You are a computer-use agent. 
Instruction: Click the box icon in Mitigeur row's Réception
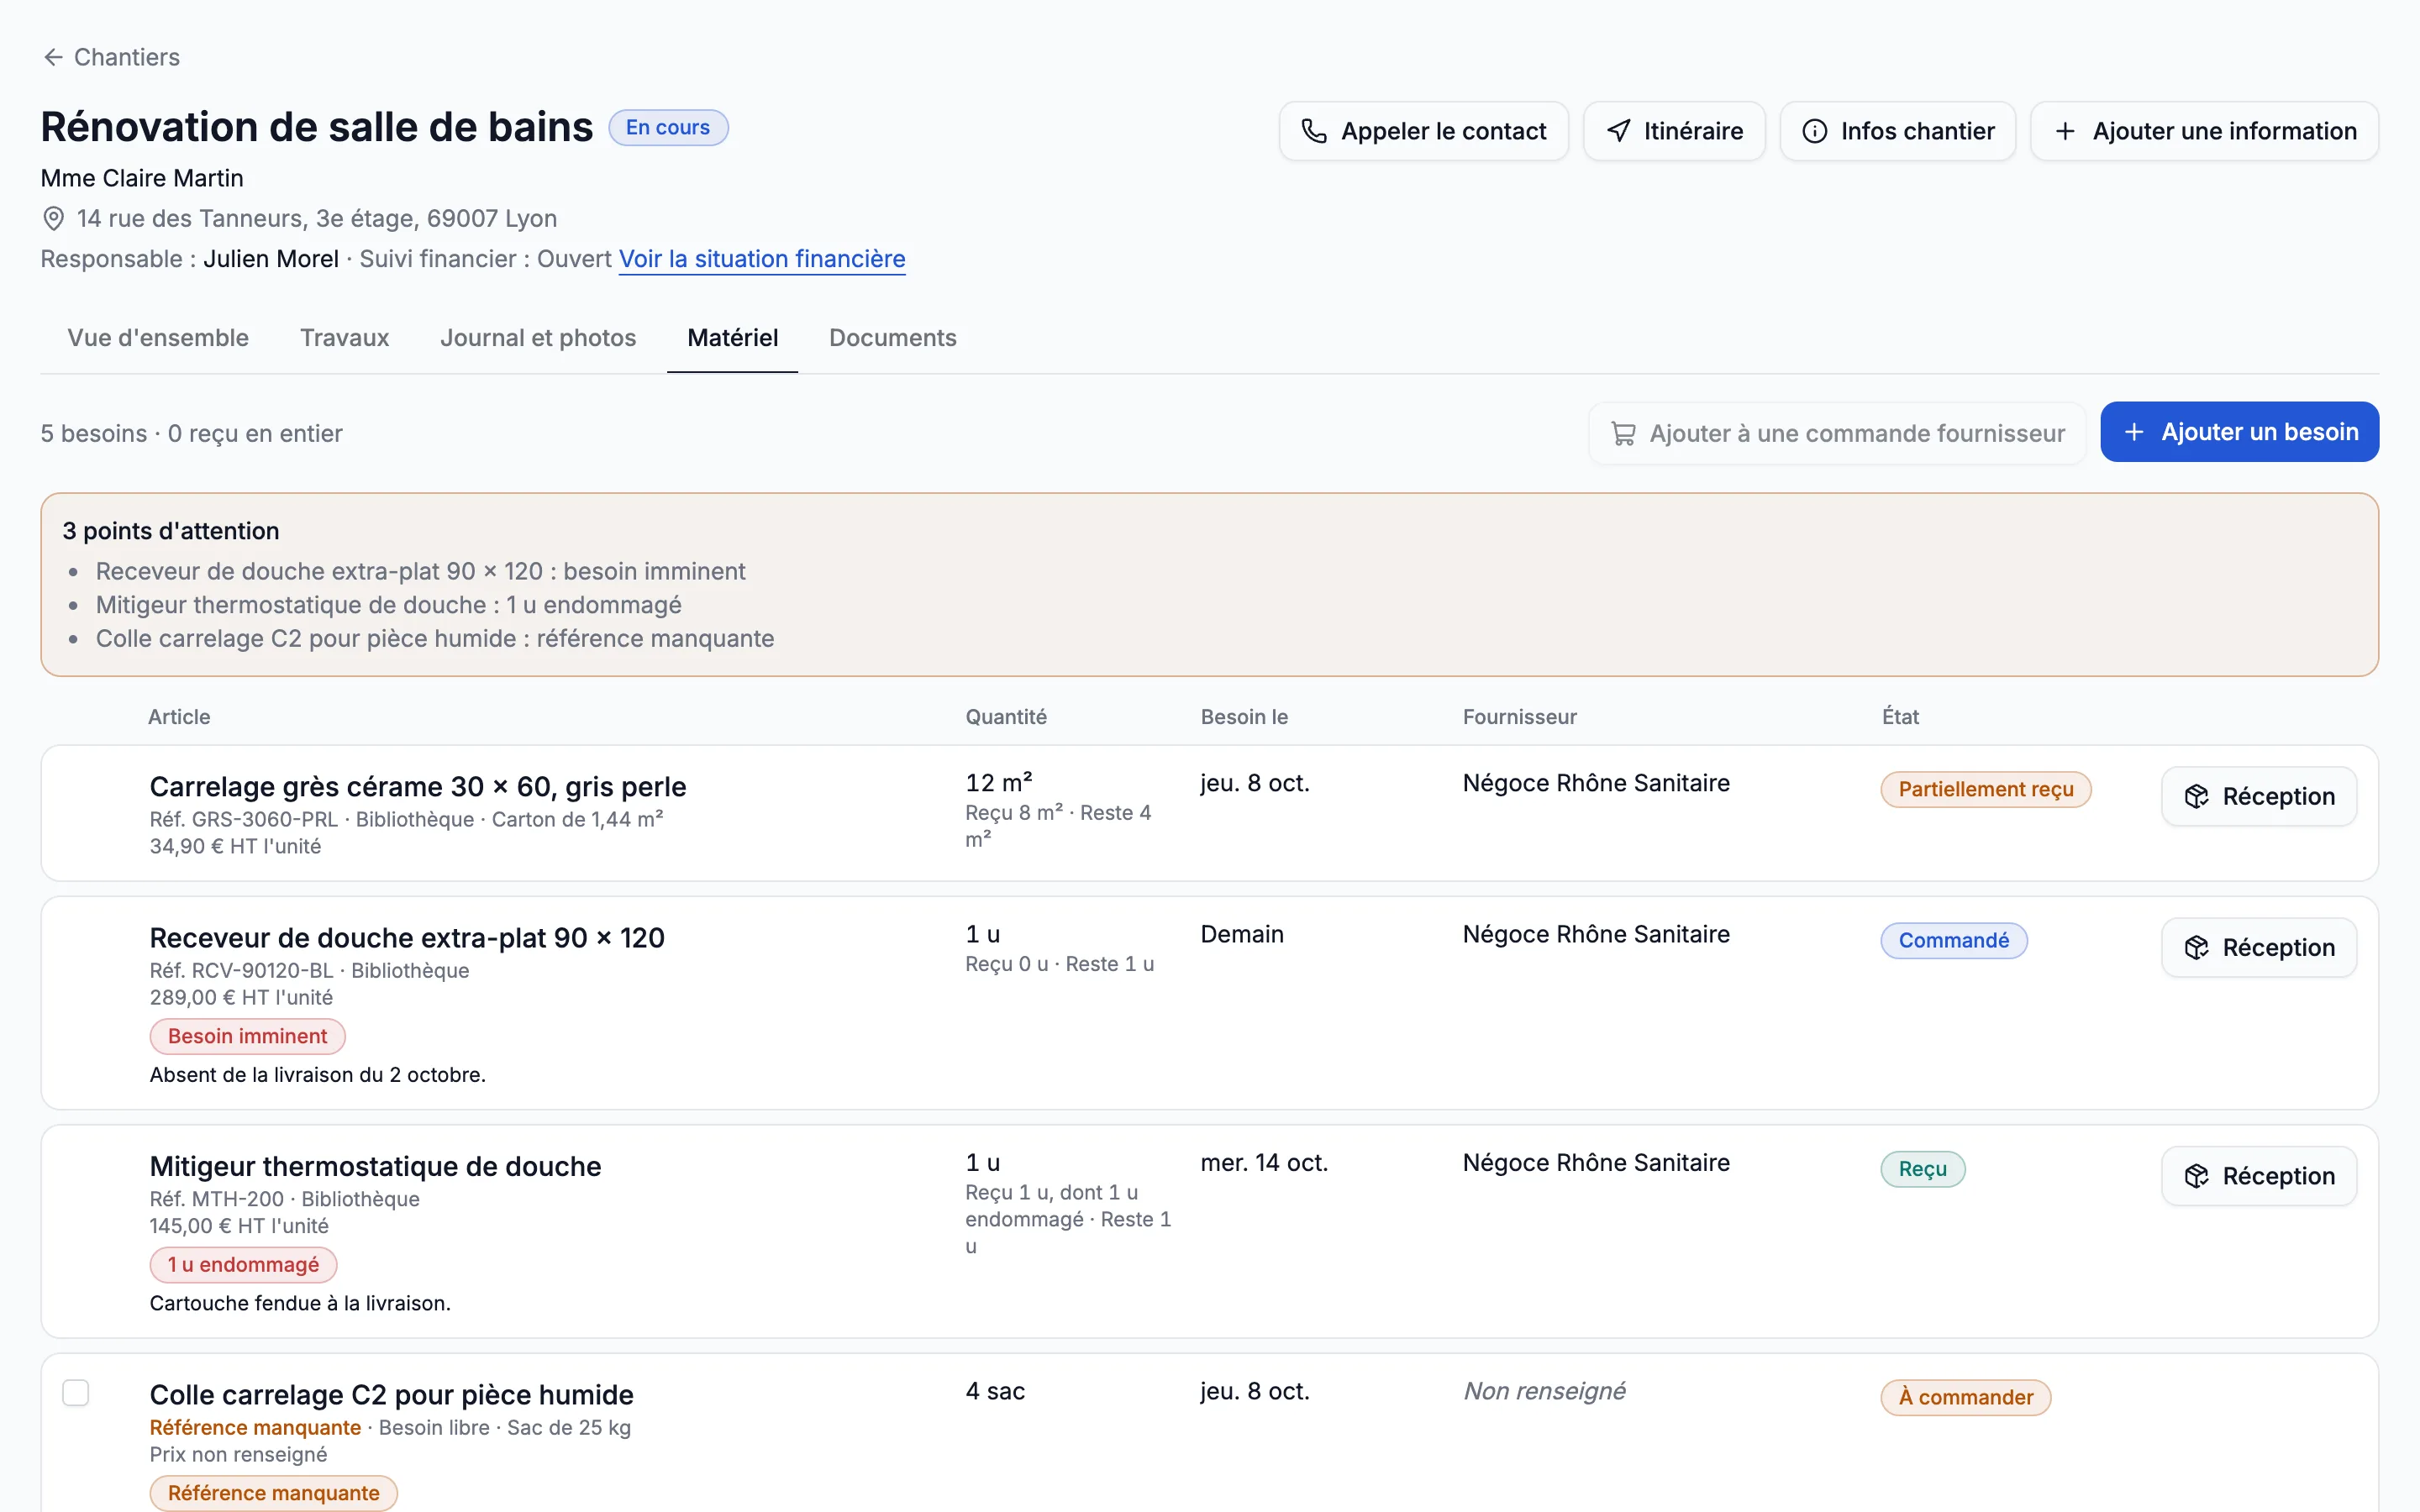(x=2196, y=1176)
